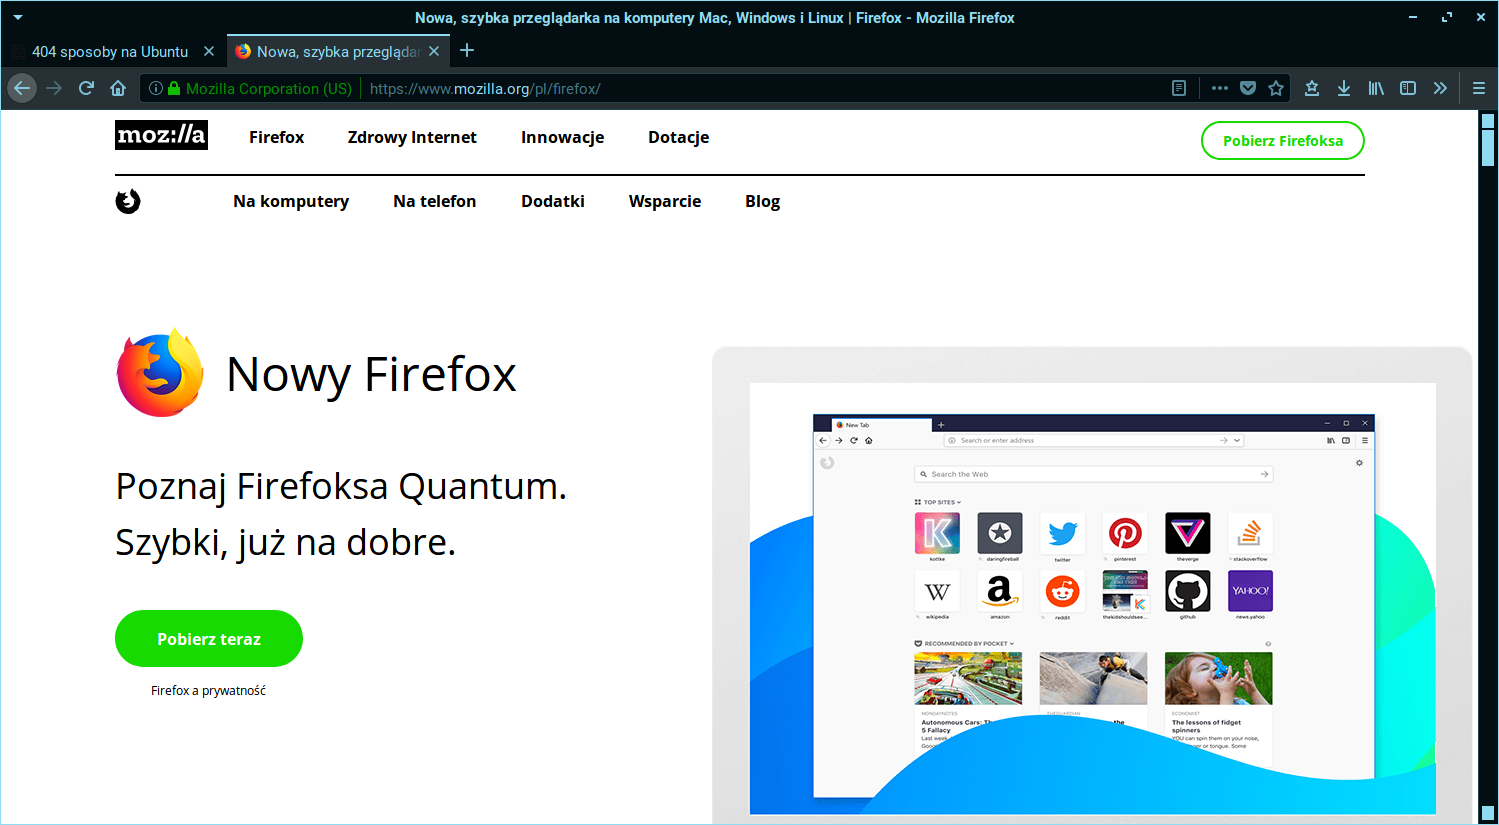This screenshot has width=1499, height=825.
Task: Open page actions three-dots menu
Action: point(1219,88)
